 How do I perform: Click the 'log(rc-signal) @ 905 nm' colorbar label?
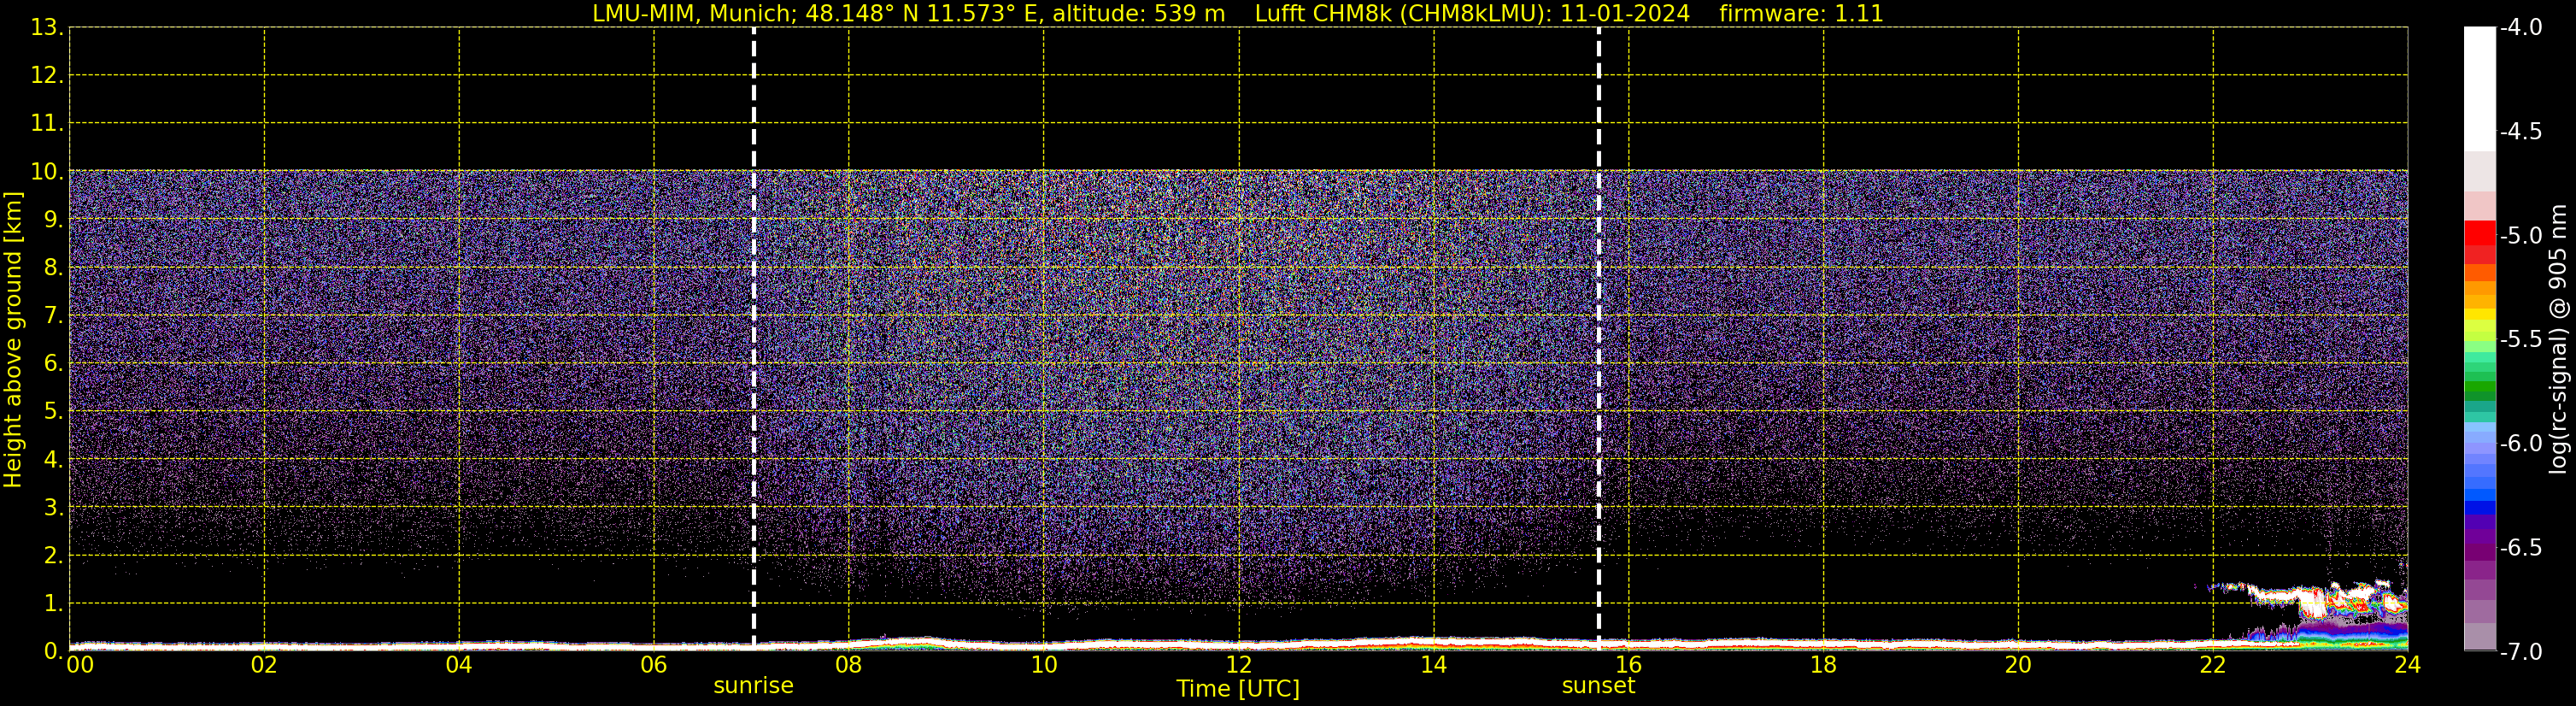tap(2557, 339)
